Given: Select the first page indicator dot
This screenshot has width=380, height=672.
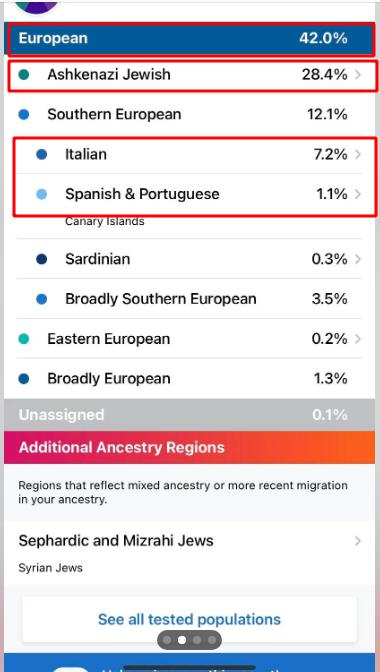Looking at the screenshot, I should pos(167,640).
